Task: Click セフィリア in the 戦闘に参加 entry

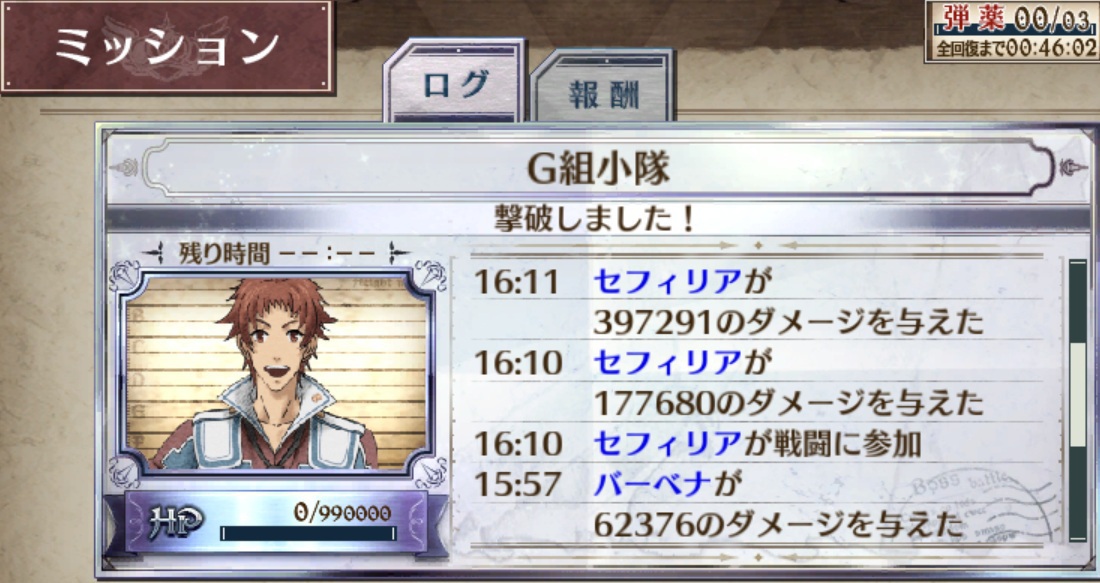Action: pyautogui.click(x=667, y=443)
